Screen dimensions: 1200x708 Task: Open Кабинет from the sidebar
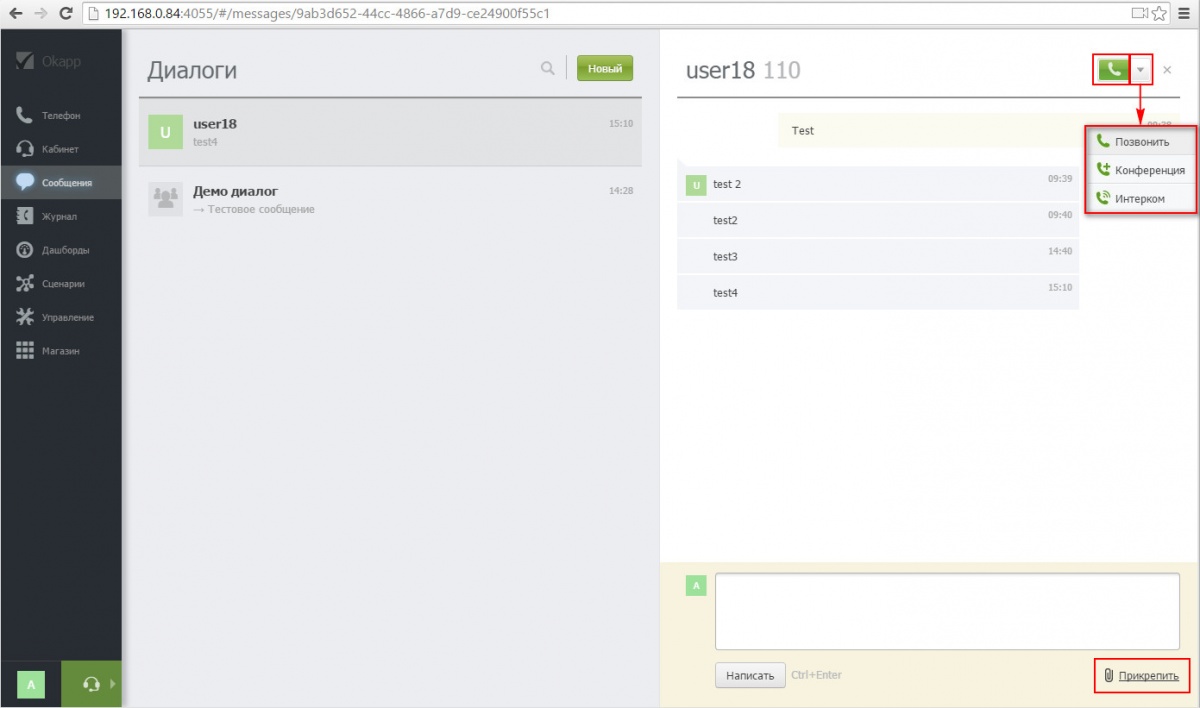pos(60,149)
